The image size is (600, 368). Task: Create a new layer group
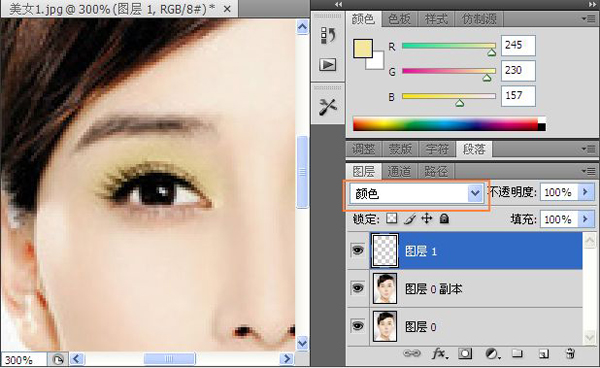(x=517, y=353)
